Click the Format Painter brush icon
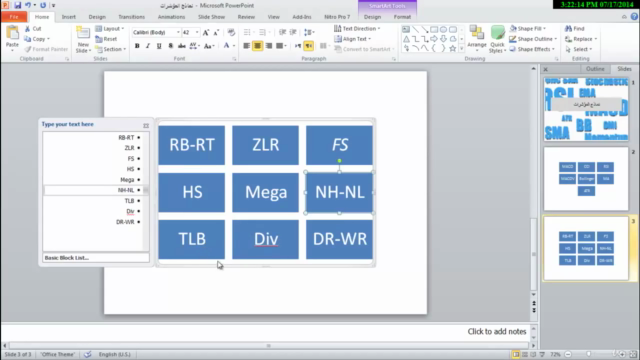 (28, 49)
